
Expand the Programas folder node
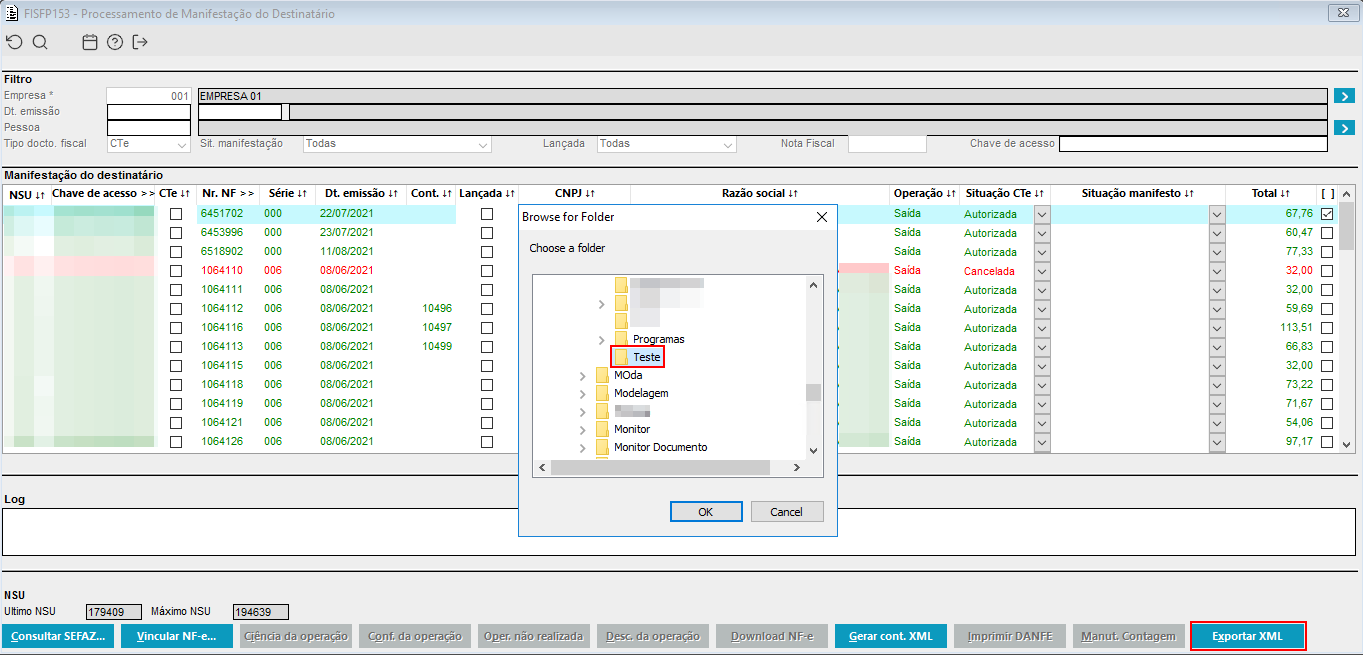[601, 340]
